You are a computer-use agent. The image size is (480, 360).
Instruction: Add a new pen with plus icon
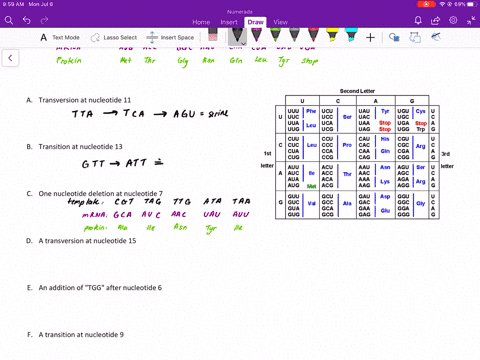[370, 37]
